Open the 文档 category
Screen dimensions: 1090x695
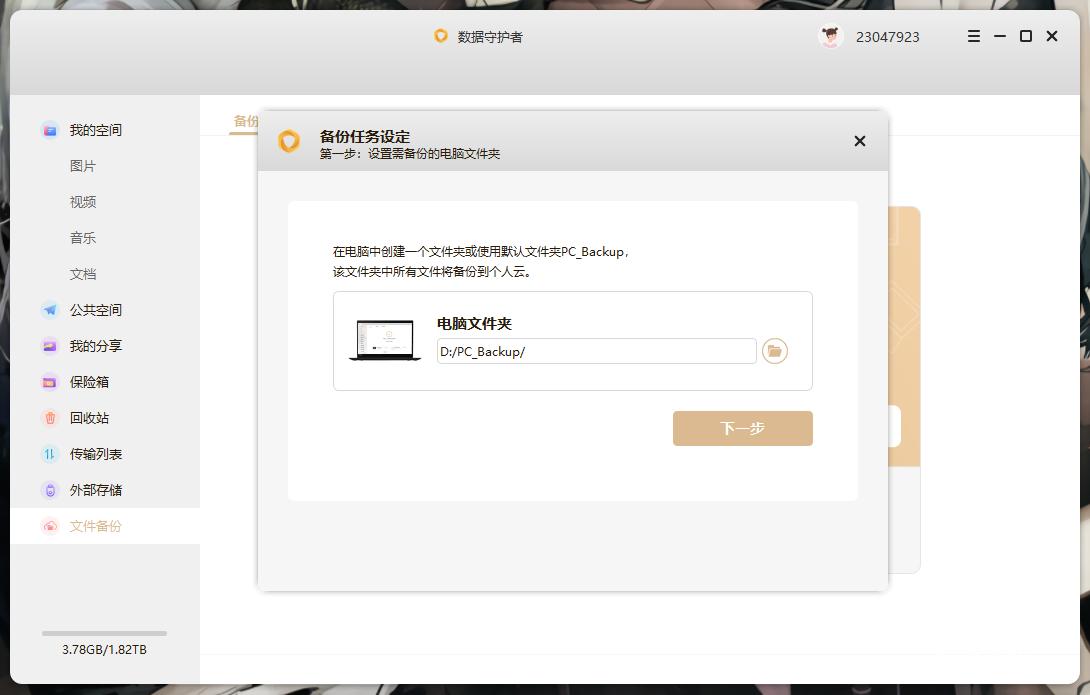coord(83,273)
